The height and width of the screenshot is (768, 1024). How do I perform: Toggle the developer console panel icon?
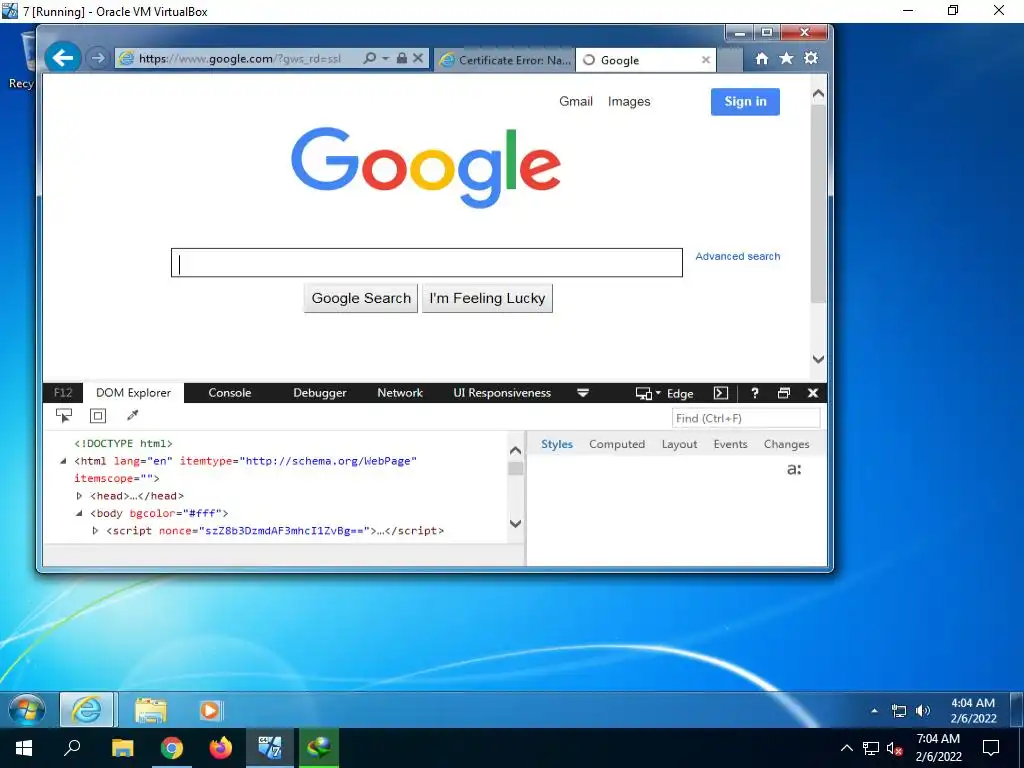[x=720, y=393]
